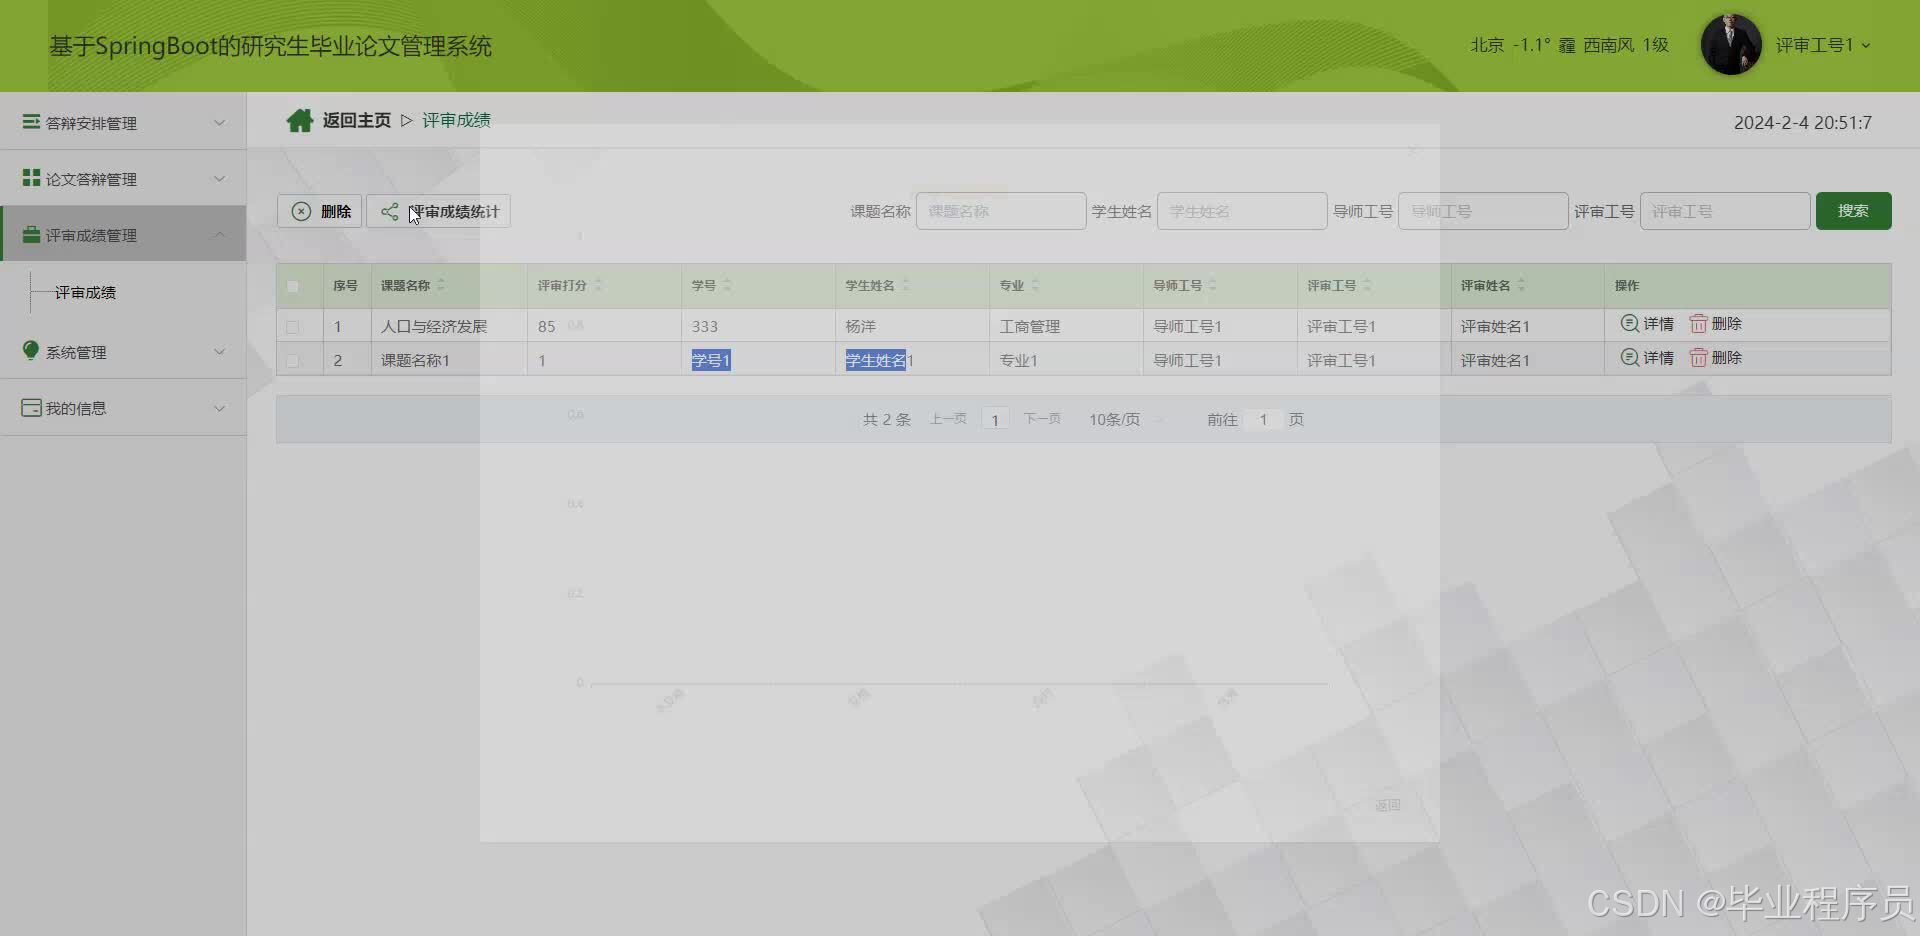Check the box for row 人口与经济发展
Image resolution: width=1920 pixels, height=936 pixels.
pos(293,327)
